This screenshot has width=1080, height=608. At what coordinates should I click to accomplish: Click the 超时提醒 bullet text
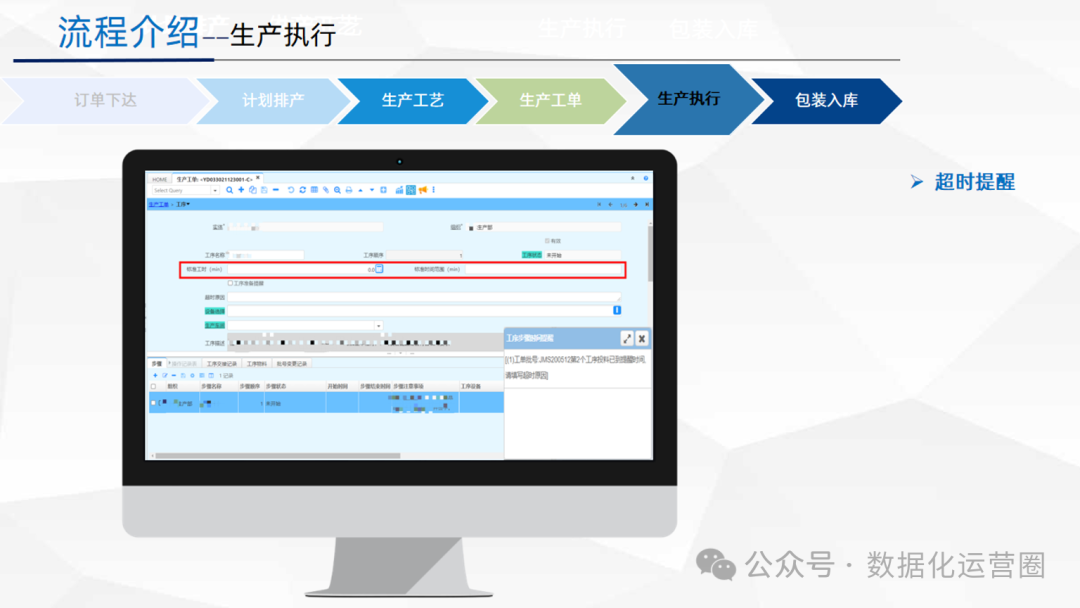(x=975, y=182)
